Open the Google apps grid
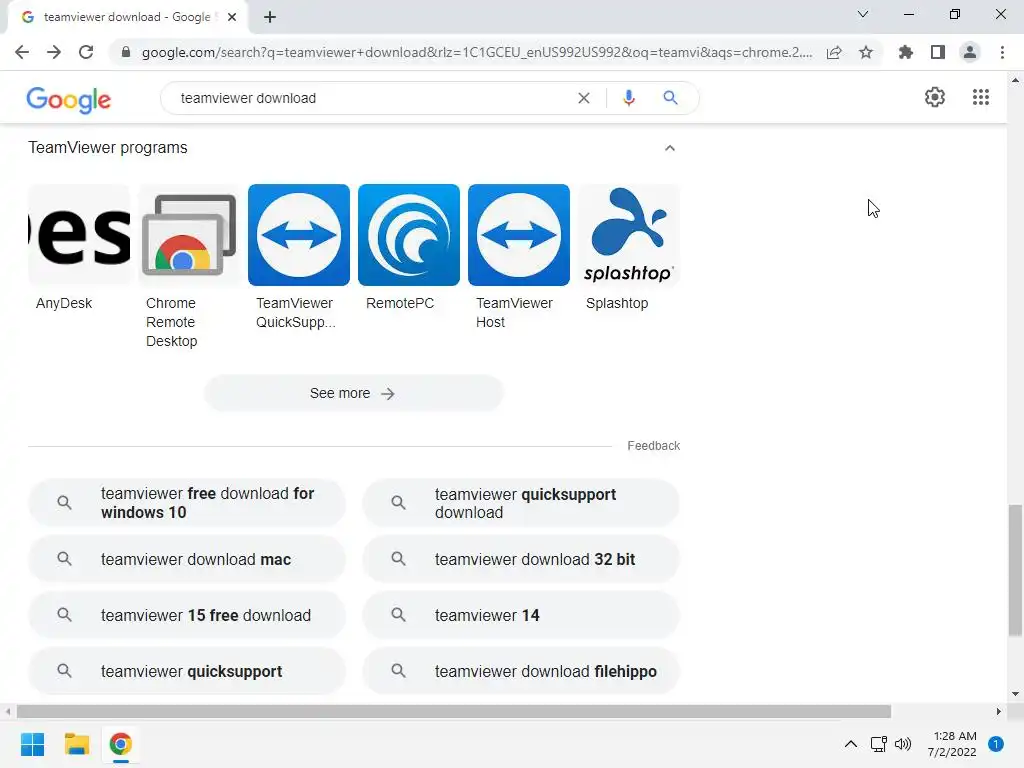Viewport: 1024px width, 768px height. click(x=981, y=97)
